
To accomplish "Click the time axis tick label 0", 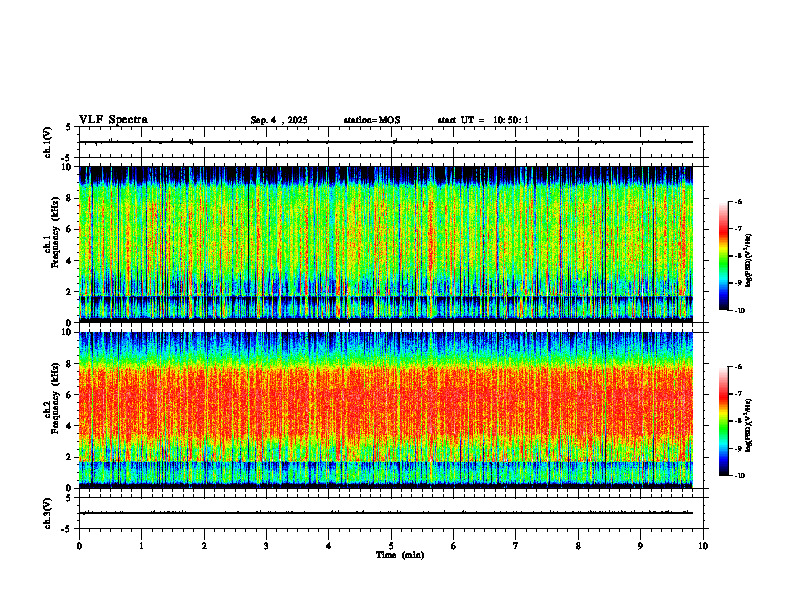I will point(79,546).
